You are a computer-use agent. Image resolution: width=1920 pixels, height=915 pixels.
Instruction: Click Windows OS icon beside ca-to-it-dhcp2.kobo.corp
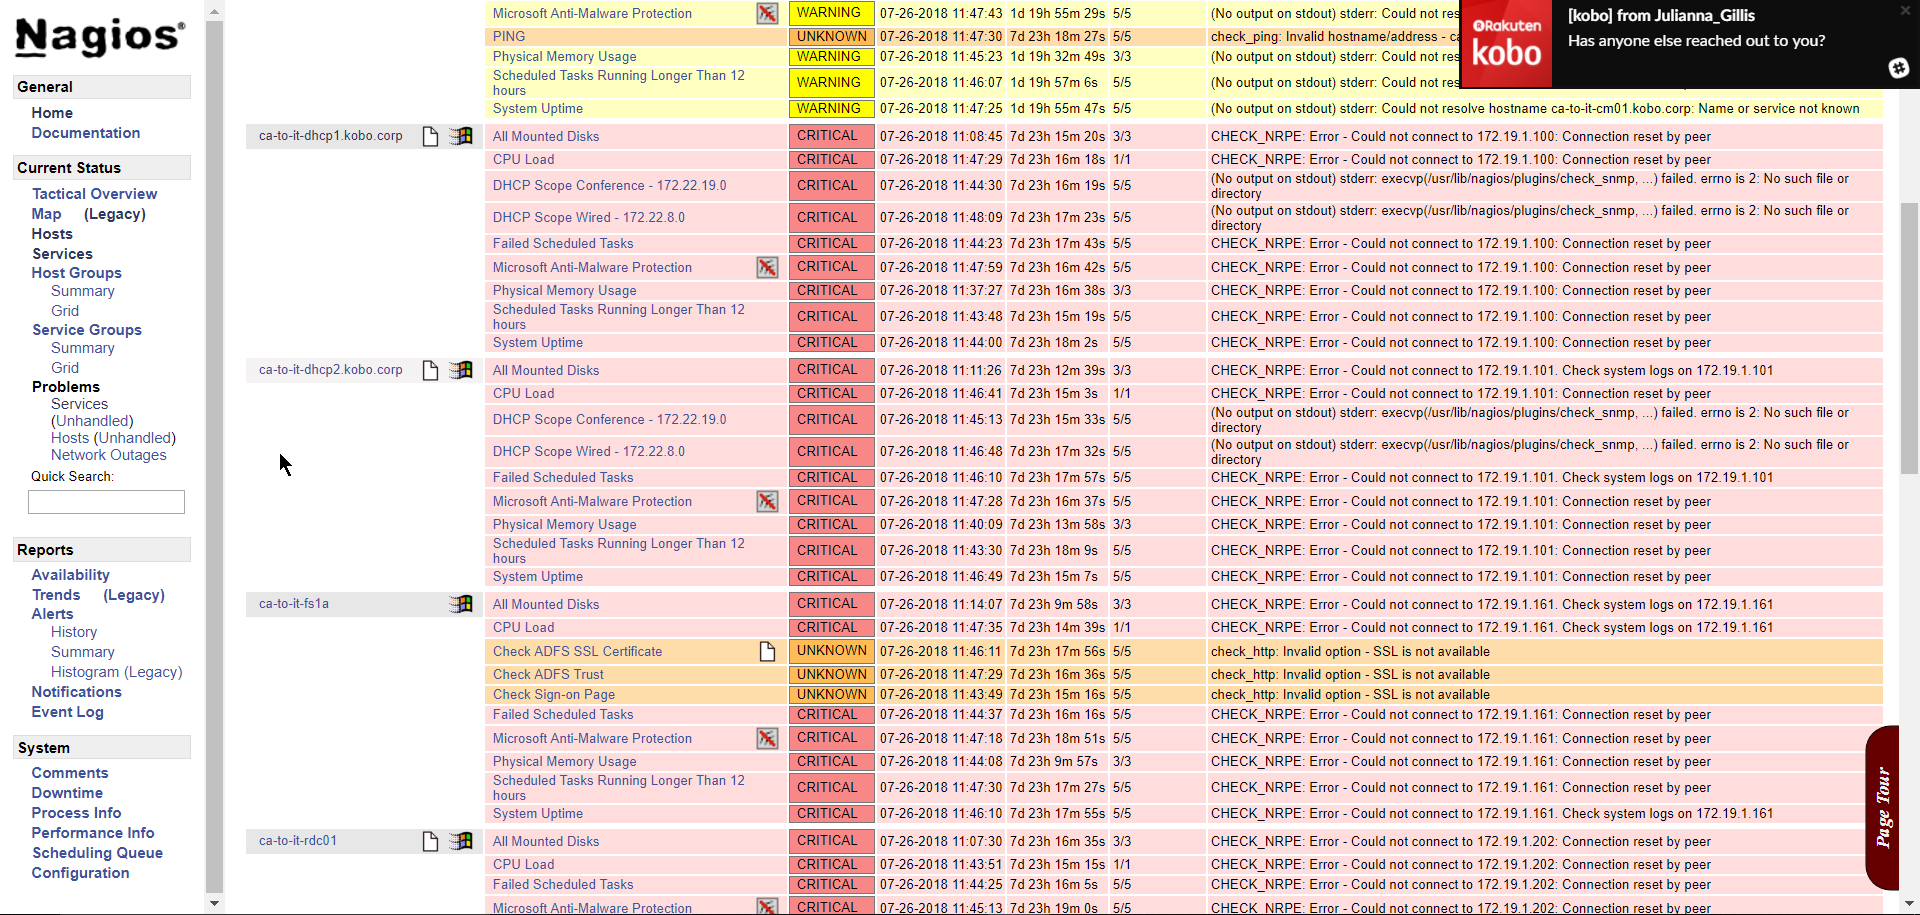coord(461,370)
